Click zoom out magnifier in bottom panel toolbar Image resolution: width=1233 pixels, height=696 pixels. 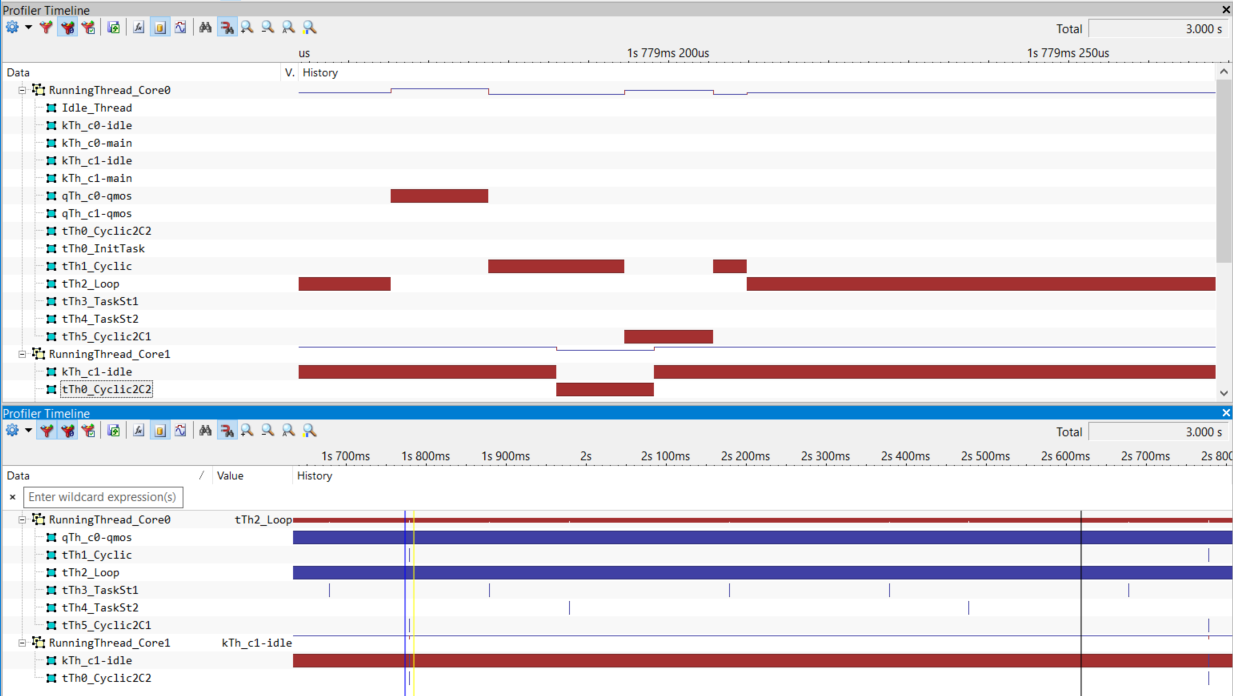click(x=267, y=431)
